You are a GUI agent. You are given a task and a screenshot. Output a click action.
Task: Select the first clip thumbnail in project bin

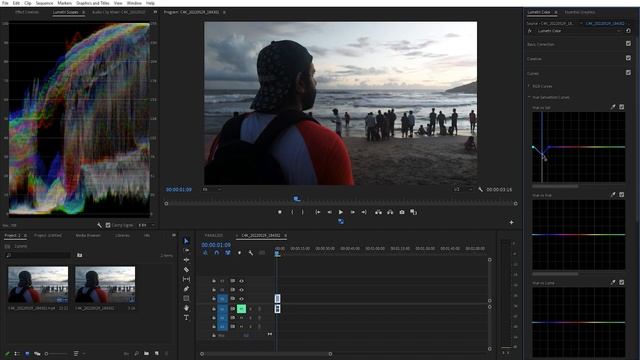click(38, 285)
